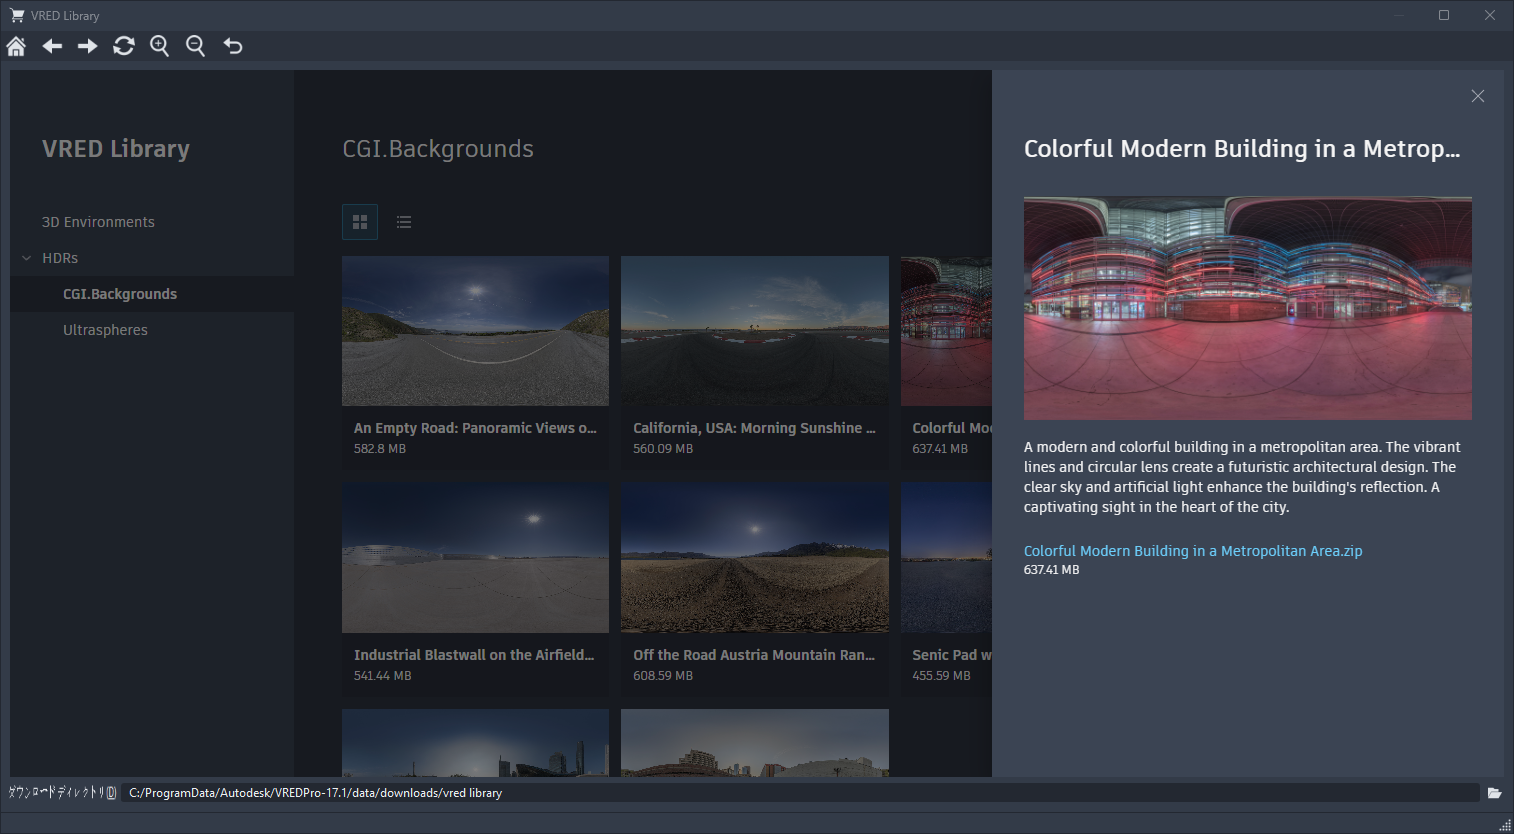
Task: Zoom out using the magnifier minus icon
Action: click(195, 45)
